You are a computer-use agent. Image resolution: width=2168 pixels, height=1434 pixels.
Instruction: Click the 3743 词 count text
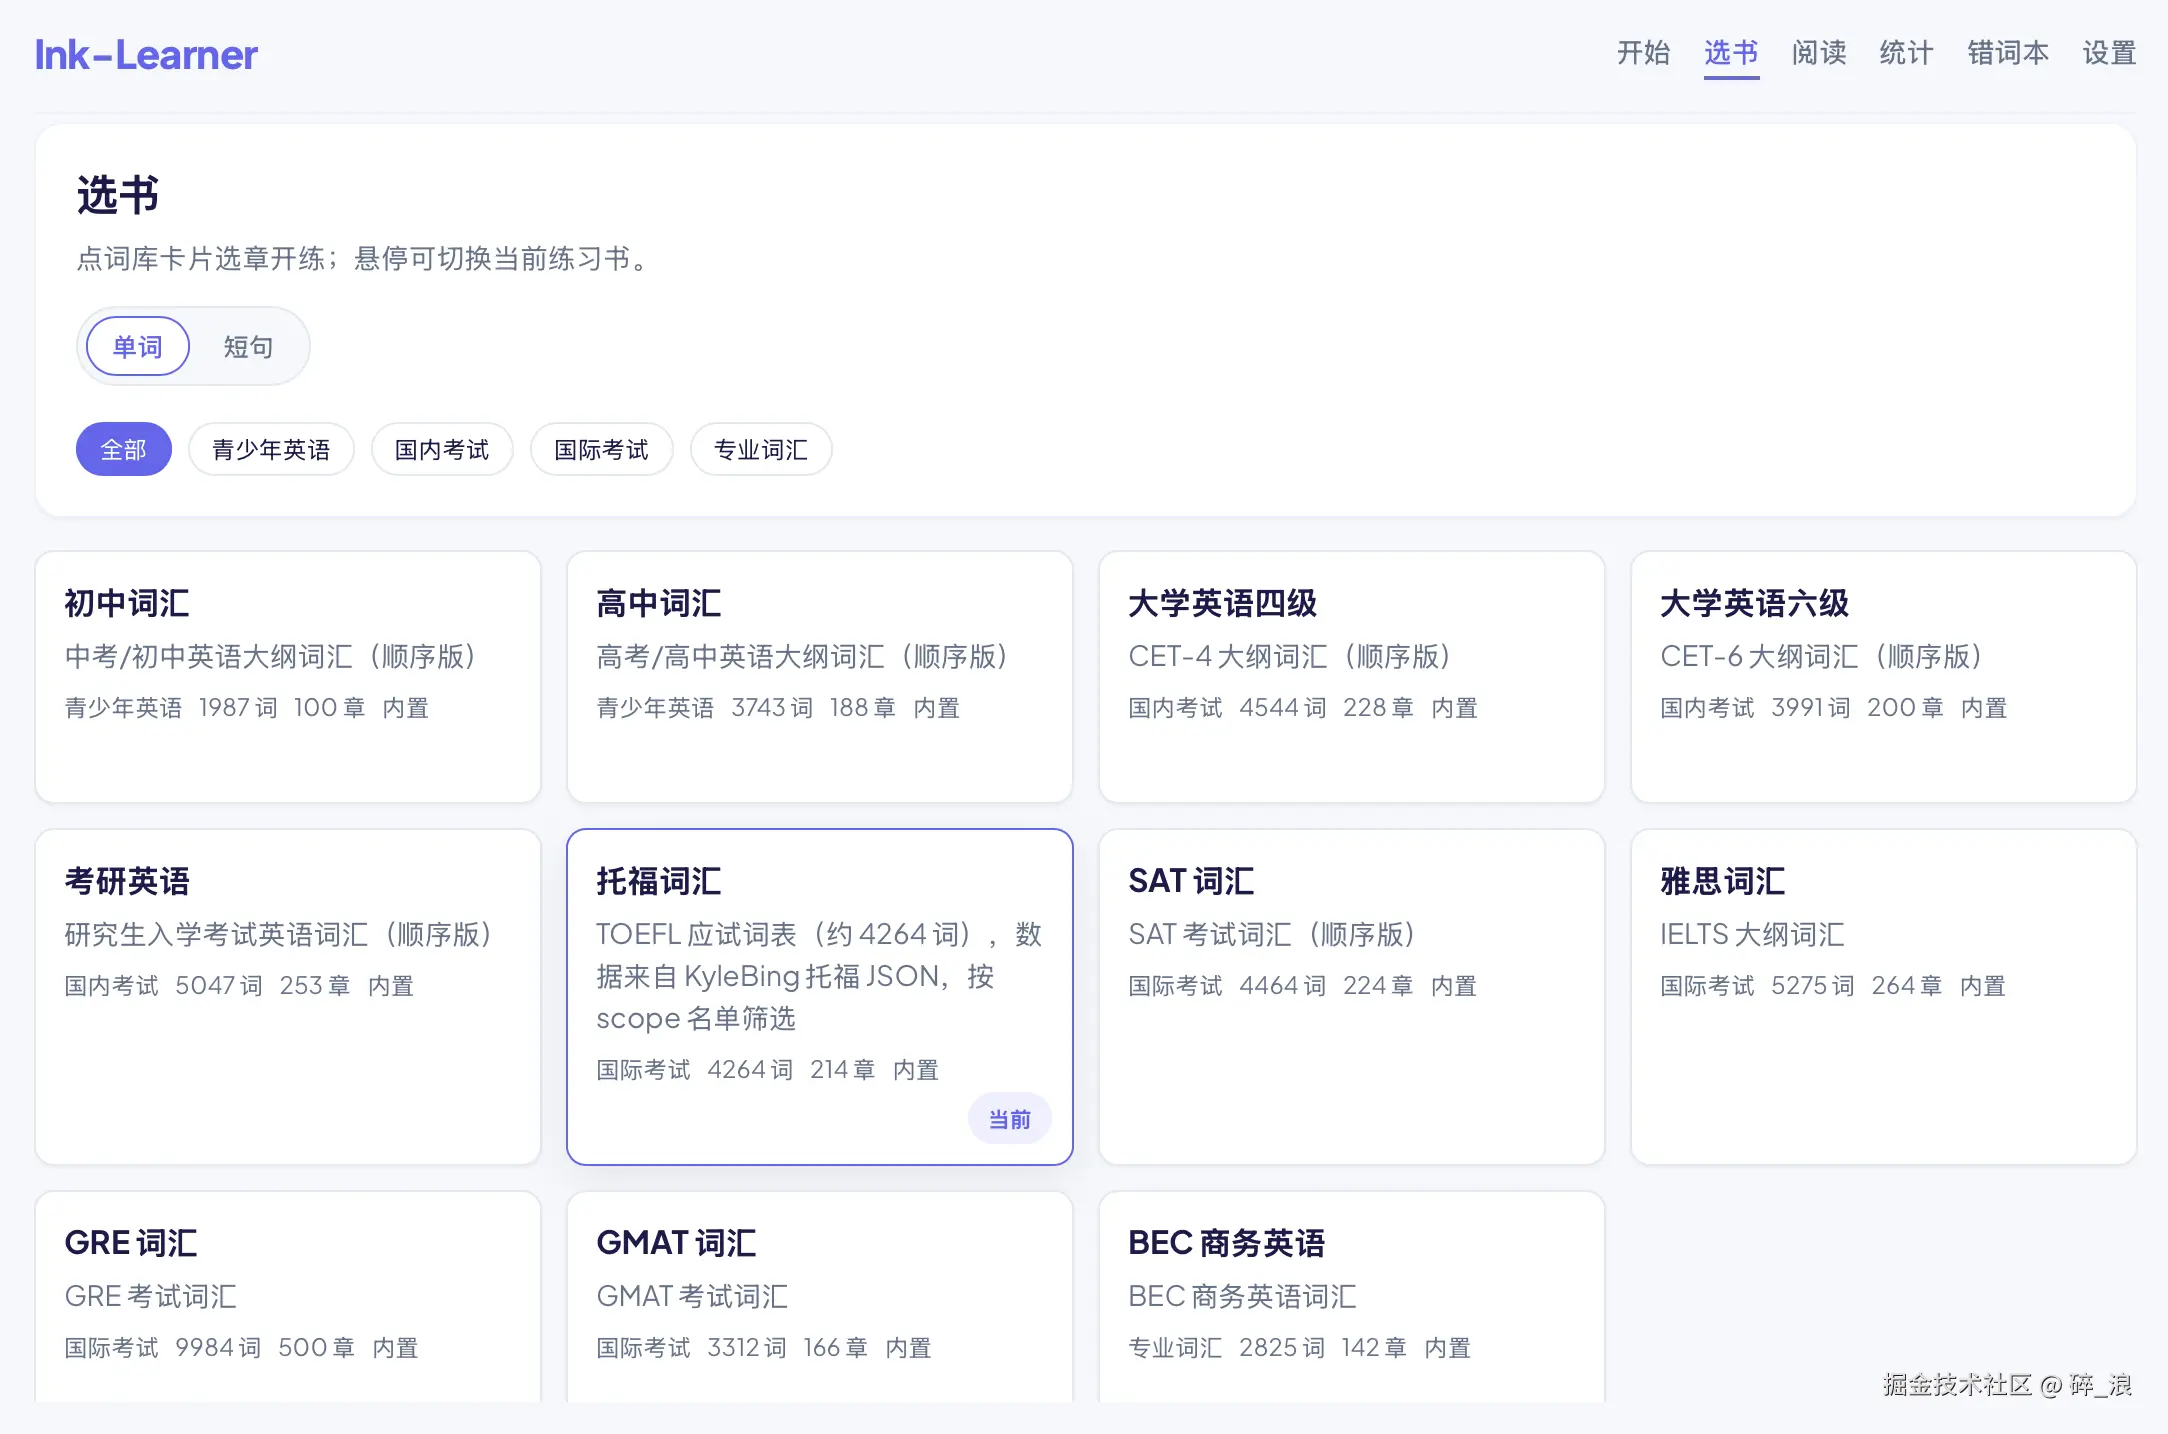pyautogui.click(x=772, y=707)
